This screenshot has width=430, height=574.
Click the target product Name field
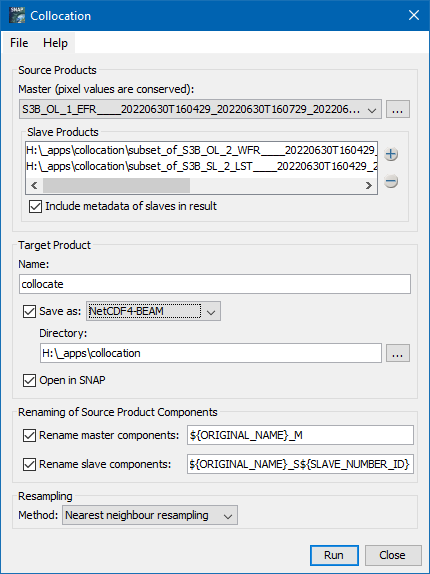click(x=215, y=284)
